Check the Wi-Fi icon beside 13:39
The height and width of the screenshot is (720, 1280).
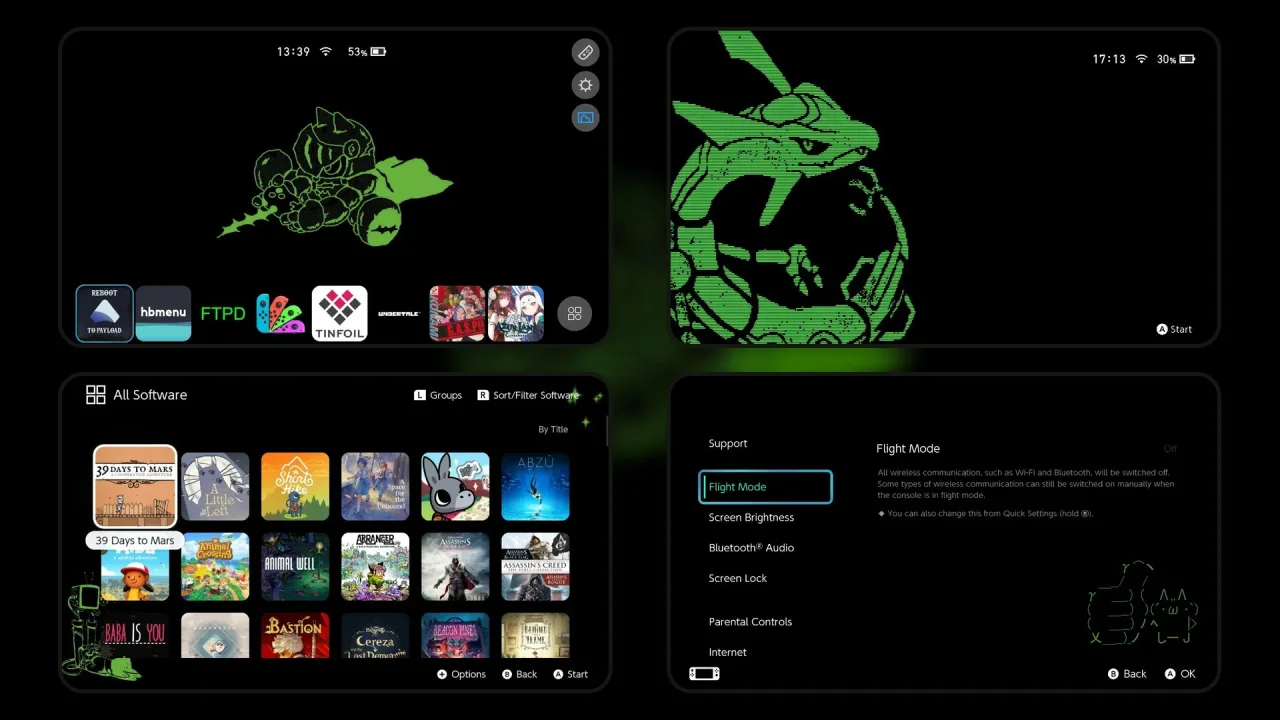pyautogui.click(x=325, y=51)
